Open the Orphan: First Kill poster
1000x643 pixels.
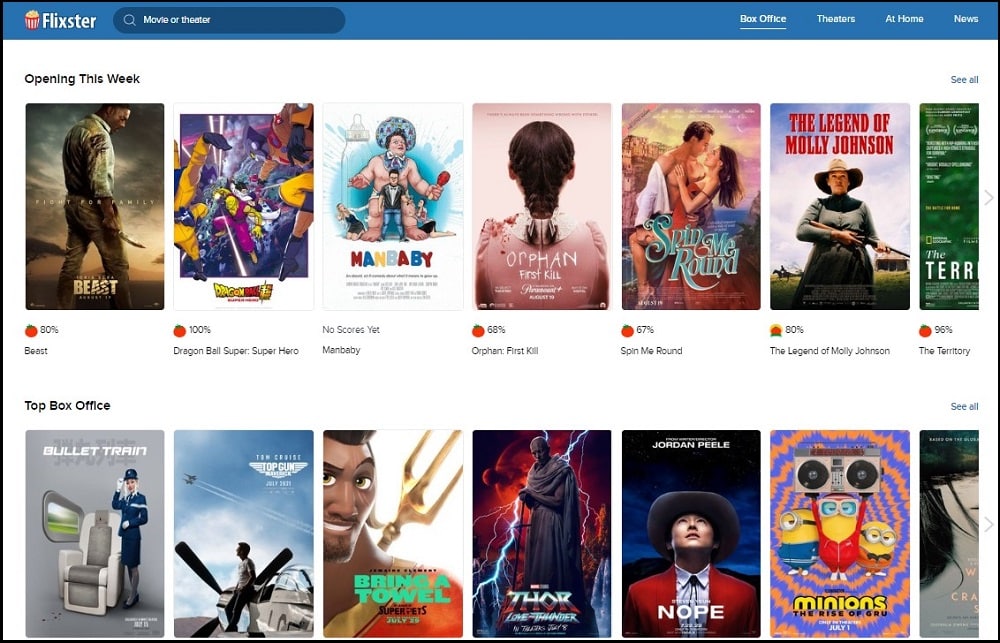(542, 207)
